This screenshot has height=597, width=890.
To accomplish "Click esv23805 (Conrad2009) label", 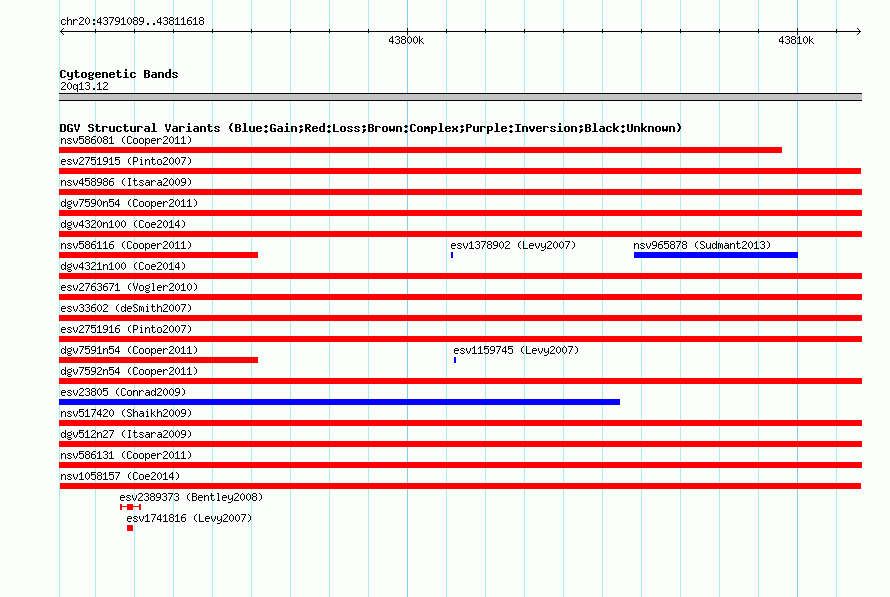I will coord(123,392).
